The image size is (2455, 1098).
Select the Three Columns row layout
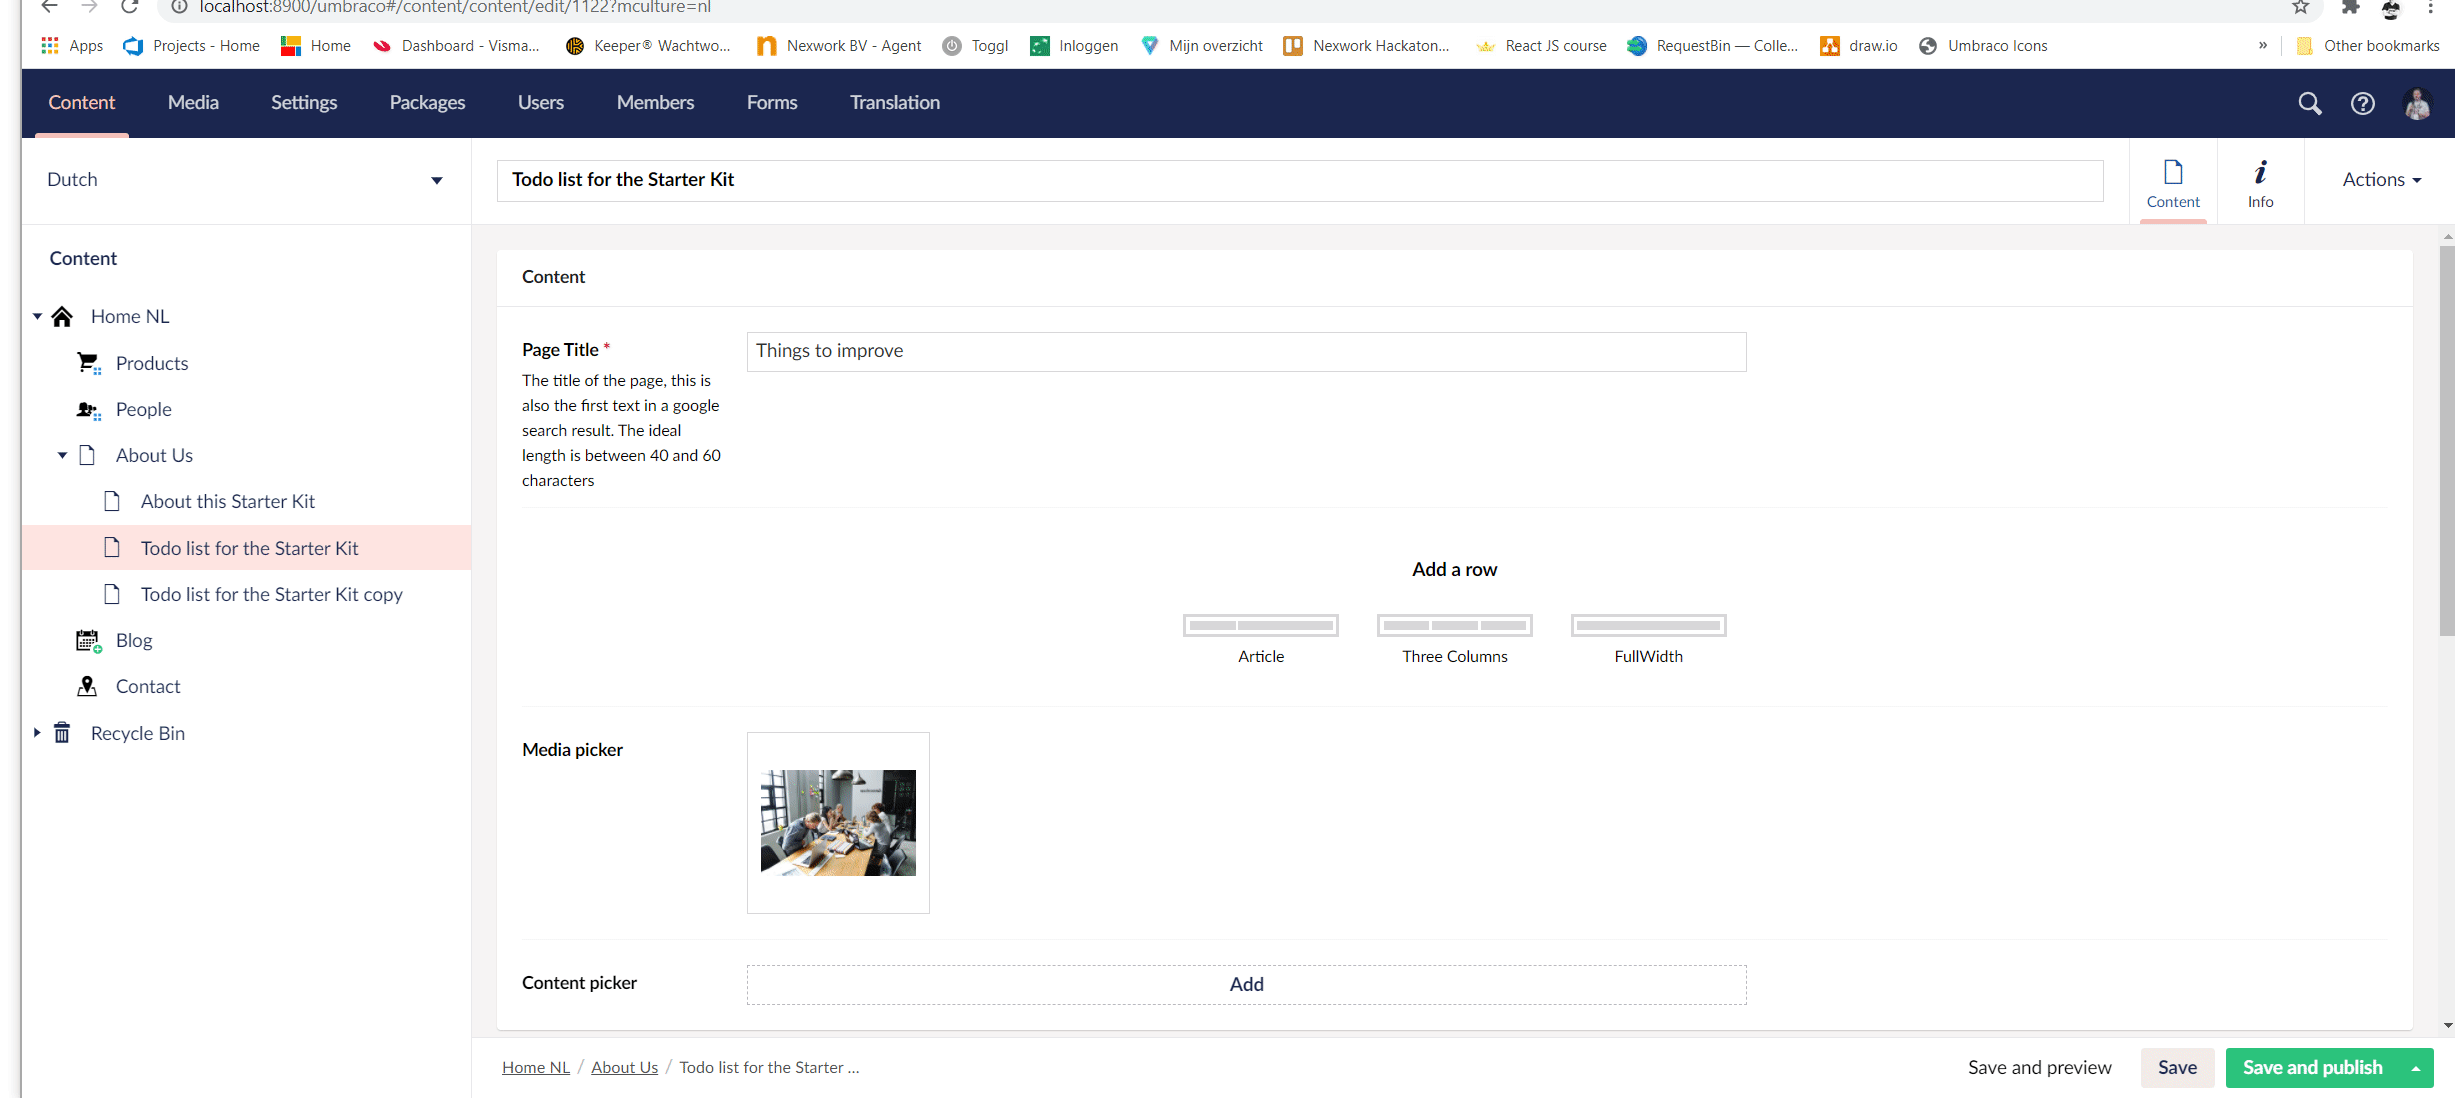click(1454, 626)
